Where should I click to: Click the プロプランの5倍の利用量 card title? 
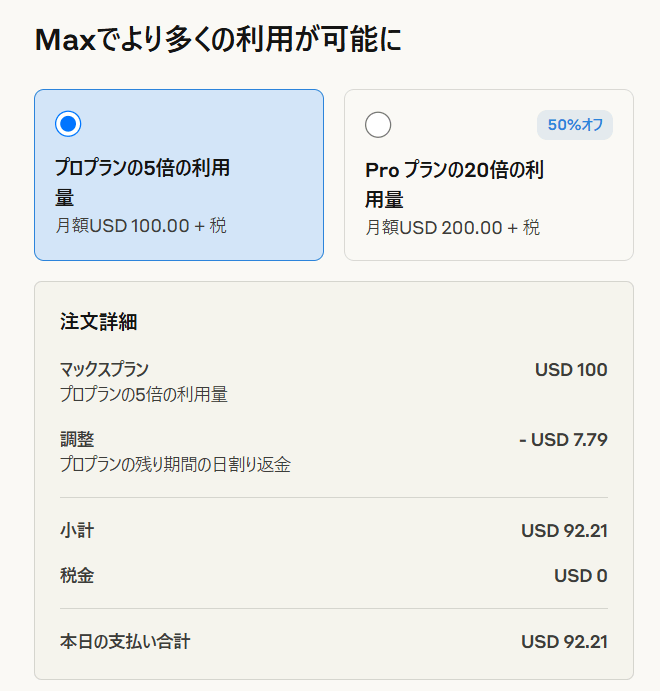coord(142,182)
